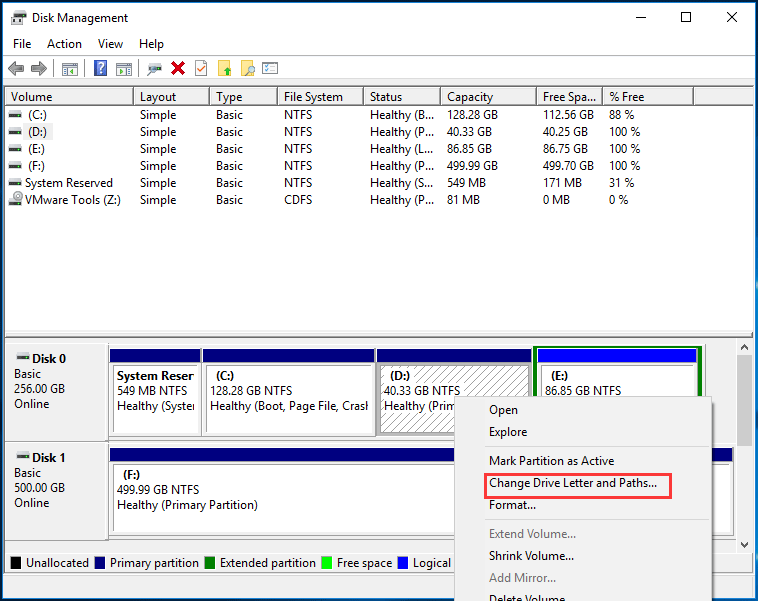The width and height of the screenshot is (758, 601).
Task: Click Shrink Volume in context menu
Action: click(531, 556)
